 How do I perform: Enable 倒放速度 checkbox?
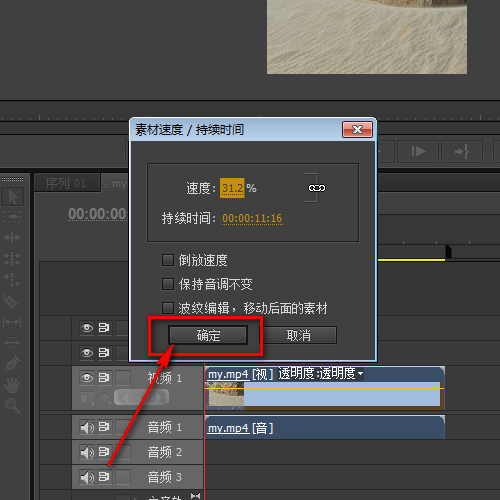pos(168,260)
